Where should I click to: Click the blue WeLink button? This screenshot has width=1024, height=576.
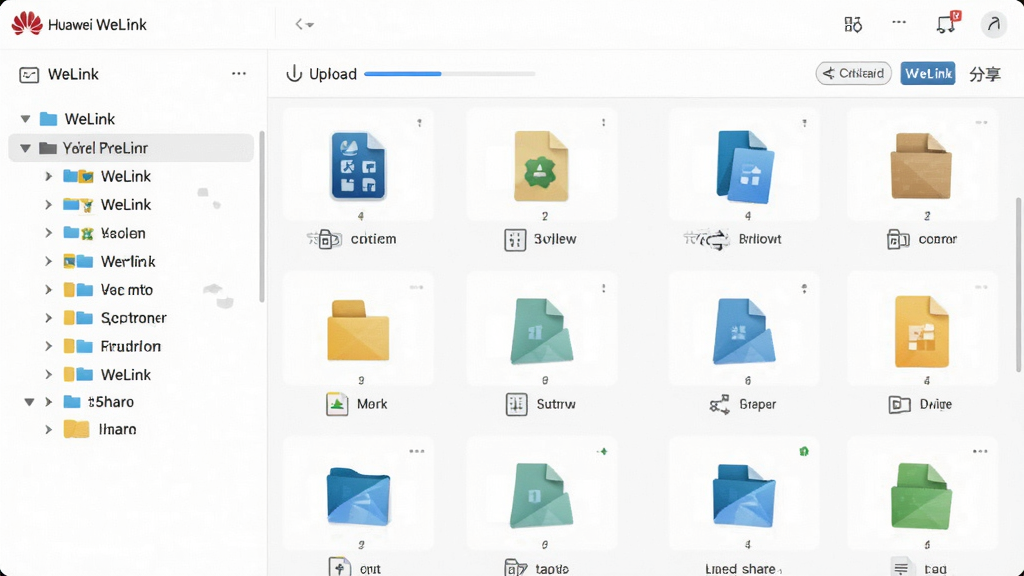click(x=927, y=73)
